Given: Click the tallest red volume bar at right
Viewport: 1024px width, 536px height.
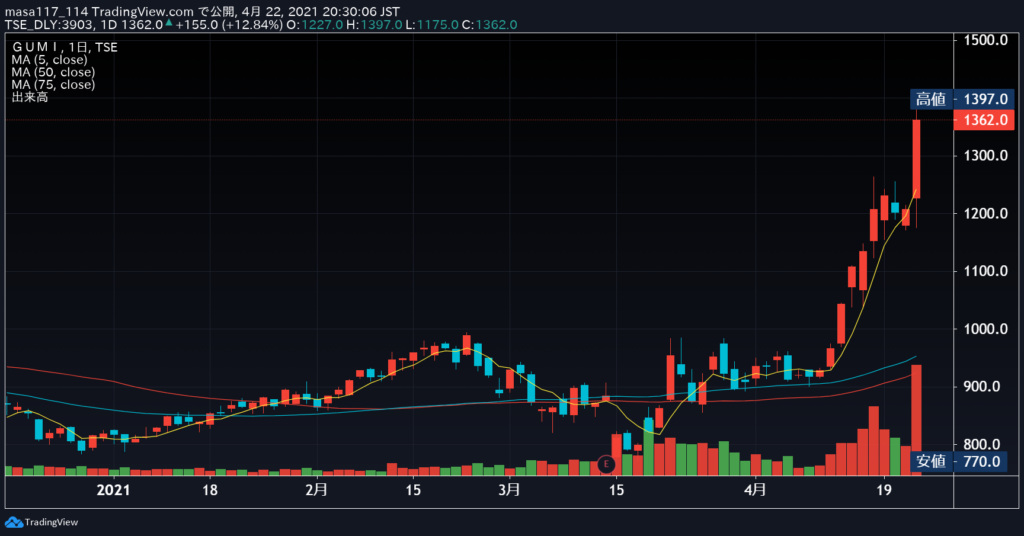Looking at the screenshot, I should point(916,420).
